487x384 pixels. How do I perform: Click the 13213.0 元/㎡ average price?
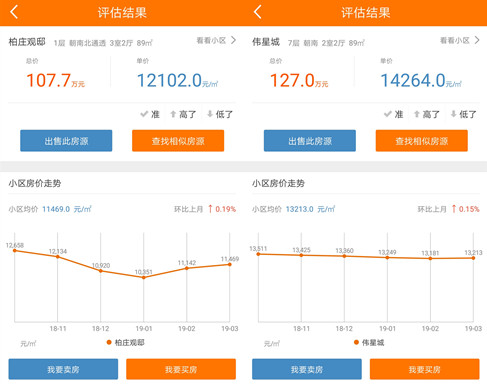pyautogui.click(x=310, y=209)
